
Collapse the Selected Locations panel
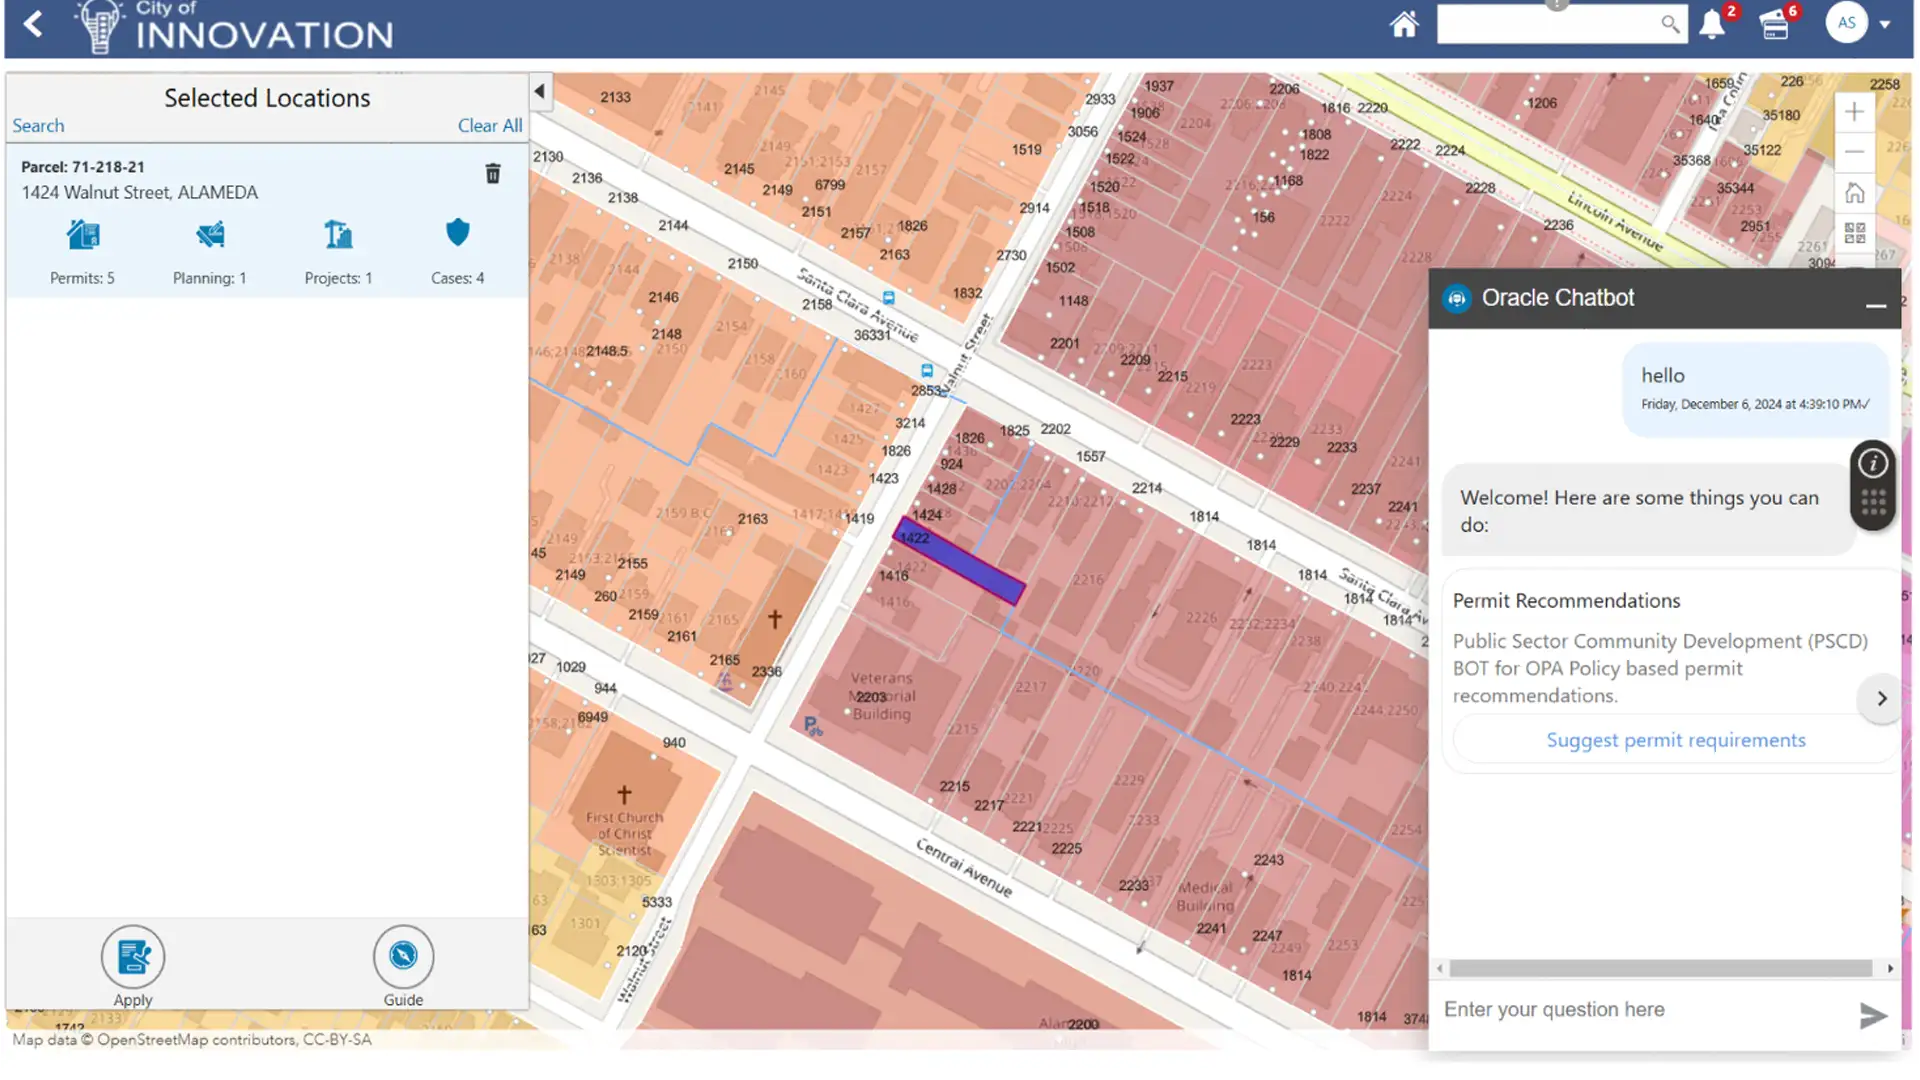[539, 92]
